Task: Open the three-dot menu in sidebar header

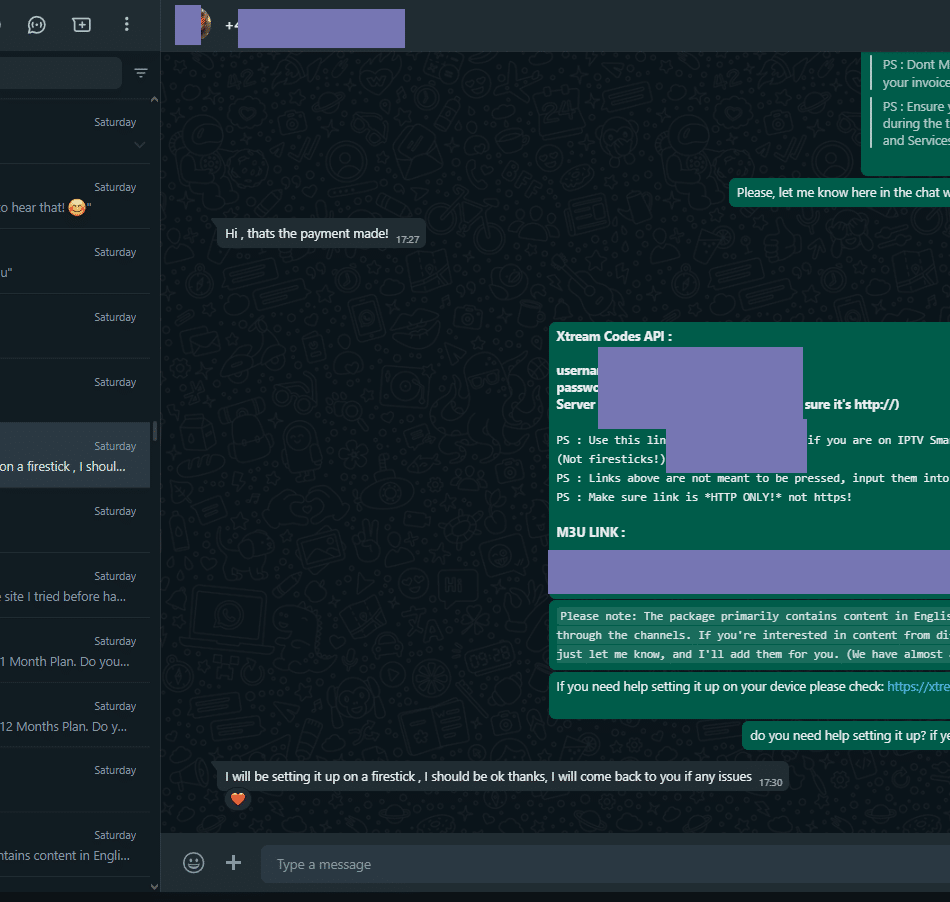Action: pyautogui.click(x=126, y=24)
